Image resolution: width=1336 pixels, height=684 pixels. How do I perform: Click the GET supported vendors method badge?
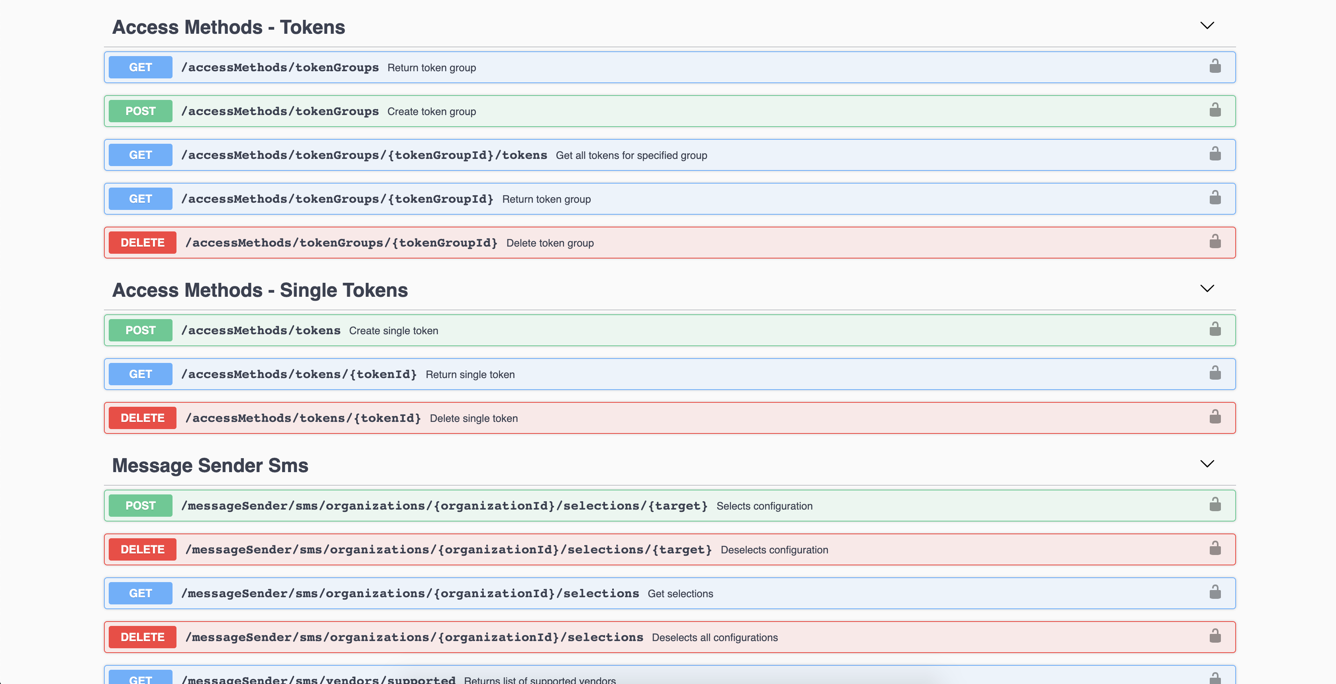140,678
